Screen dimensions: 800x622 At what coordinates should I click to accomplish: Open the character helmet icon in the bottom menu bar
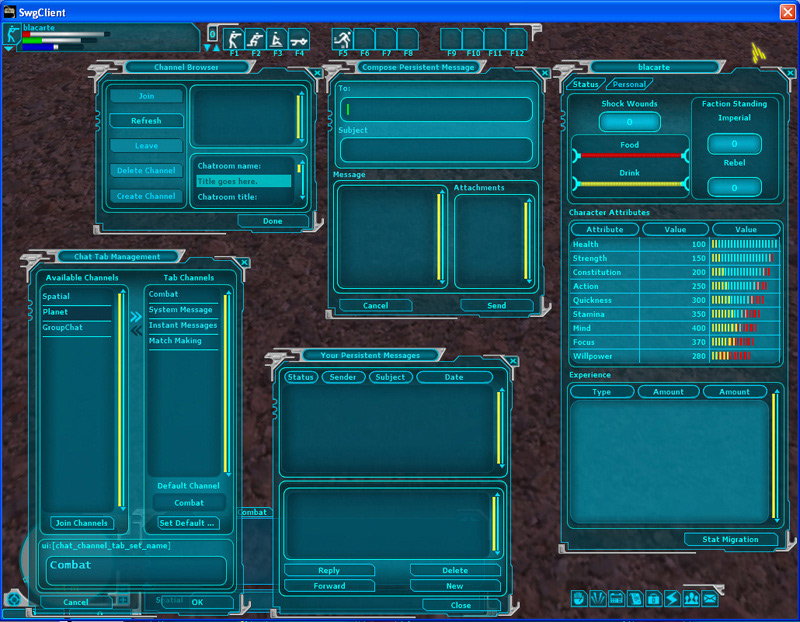coord(579,598)
